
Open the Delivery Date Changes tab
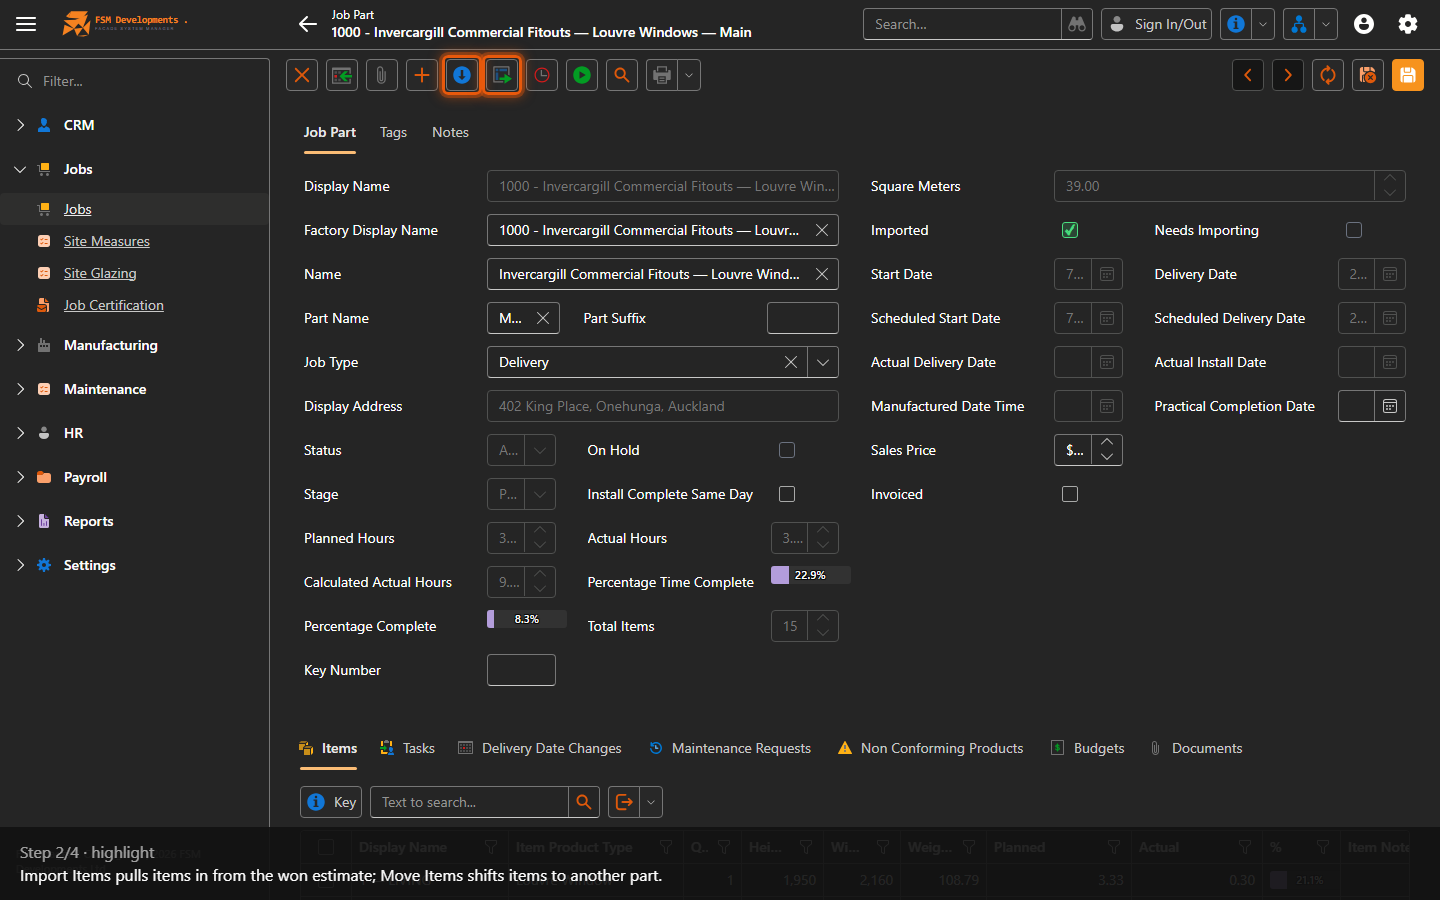click(x=540, y=748)
